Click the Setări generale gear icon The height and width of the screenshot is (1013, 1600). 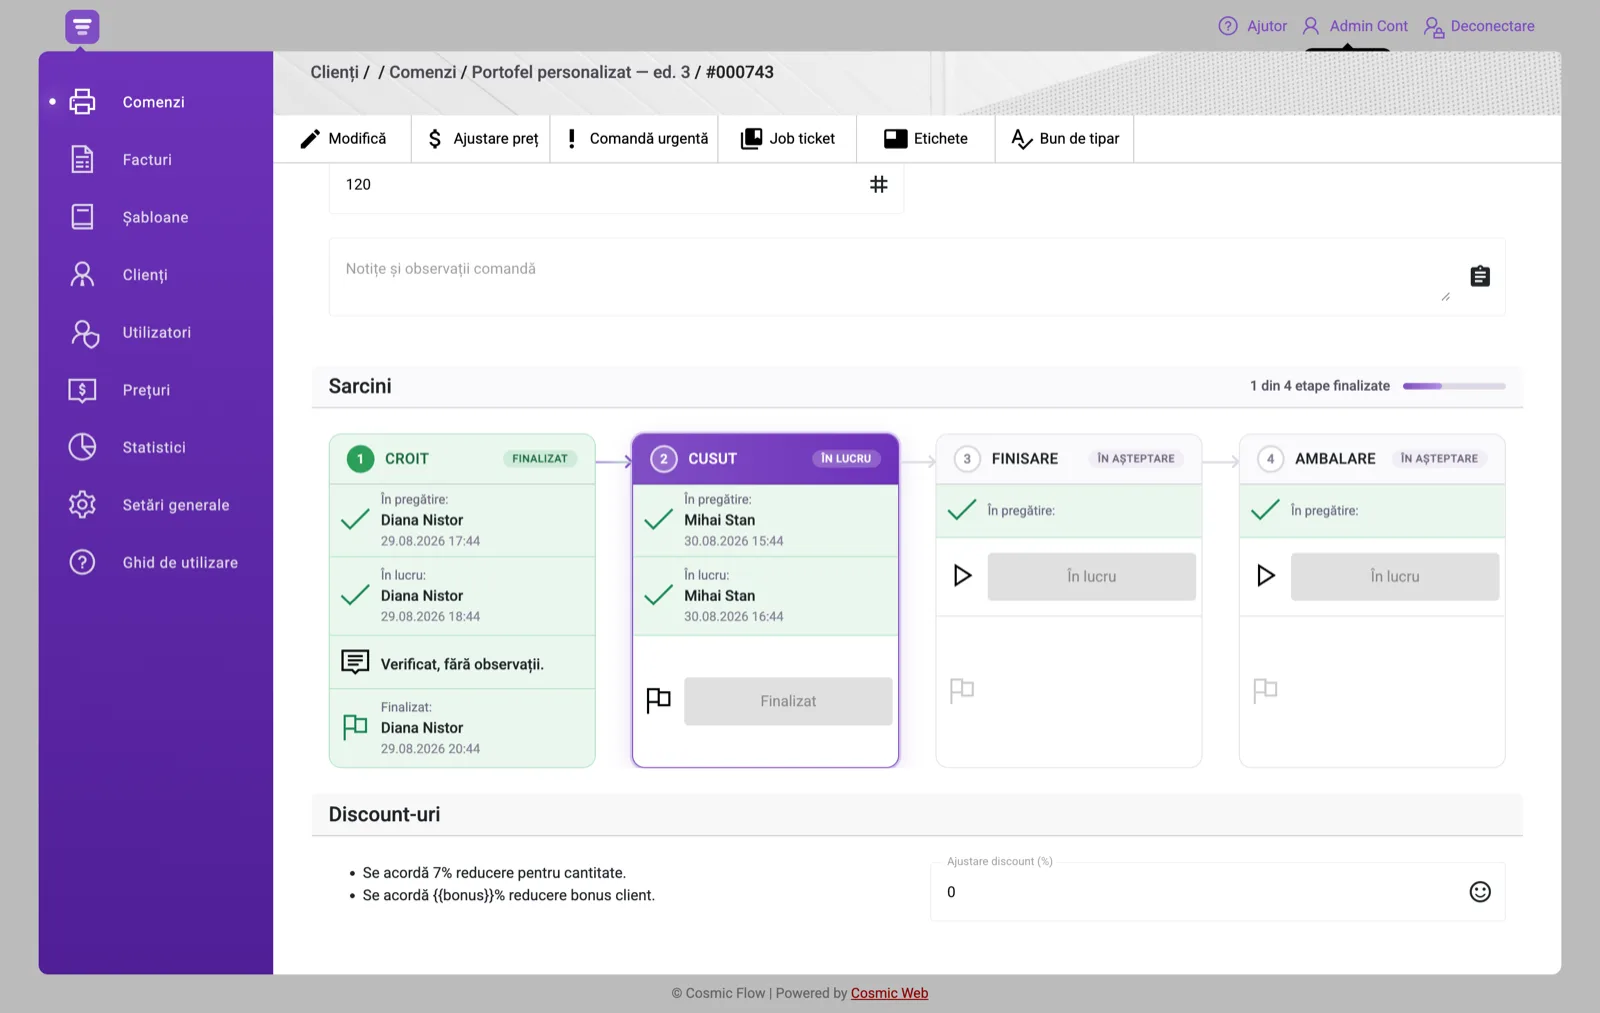82,505
